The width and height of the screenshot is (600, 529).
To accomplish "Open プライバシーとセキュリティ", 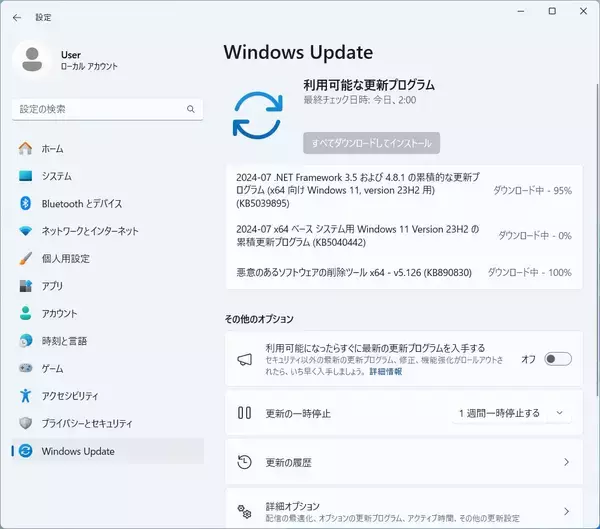I will 108,423.
